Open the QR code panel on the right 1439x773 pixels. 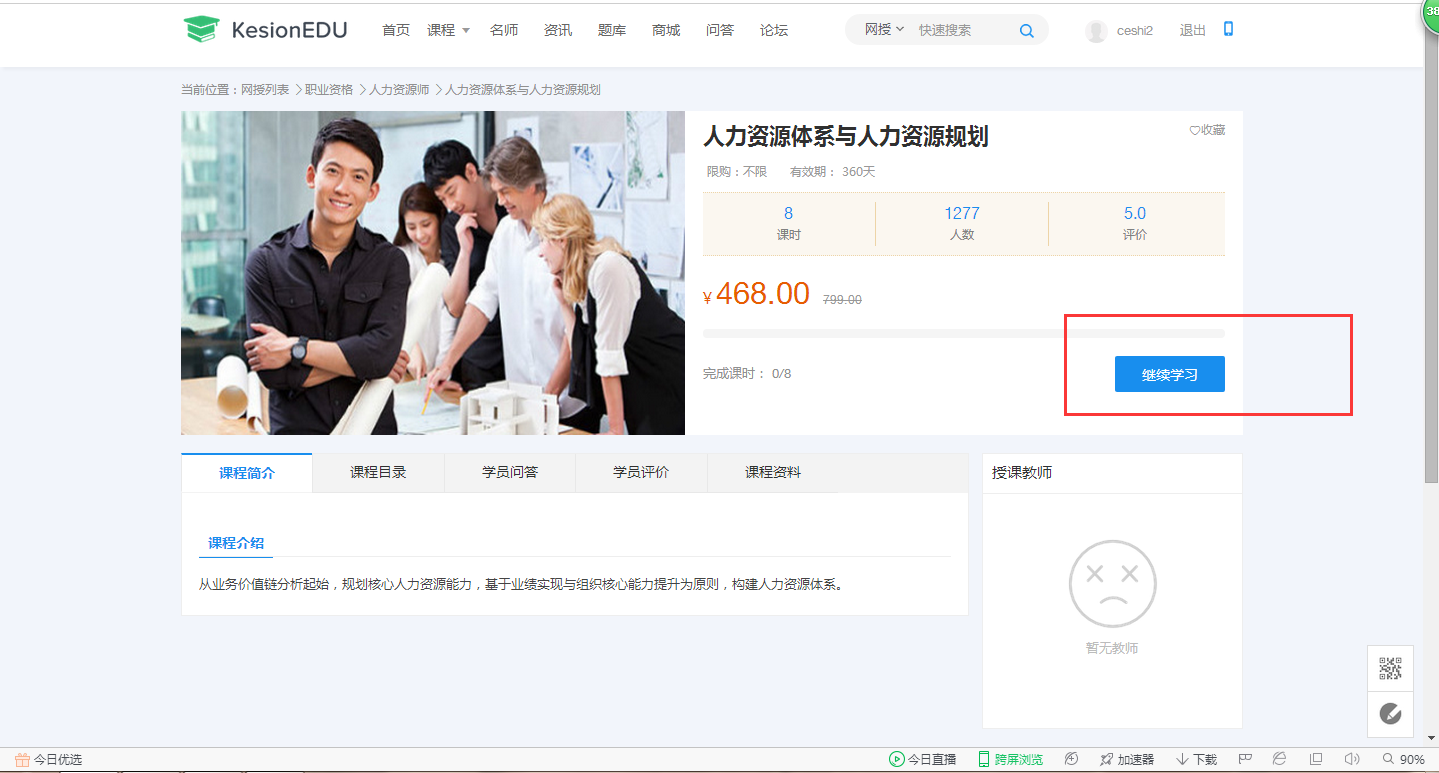click(1390, 667)
